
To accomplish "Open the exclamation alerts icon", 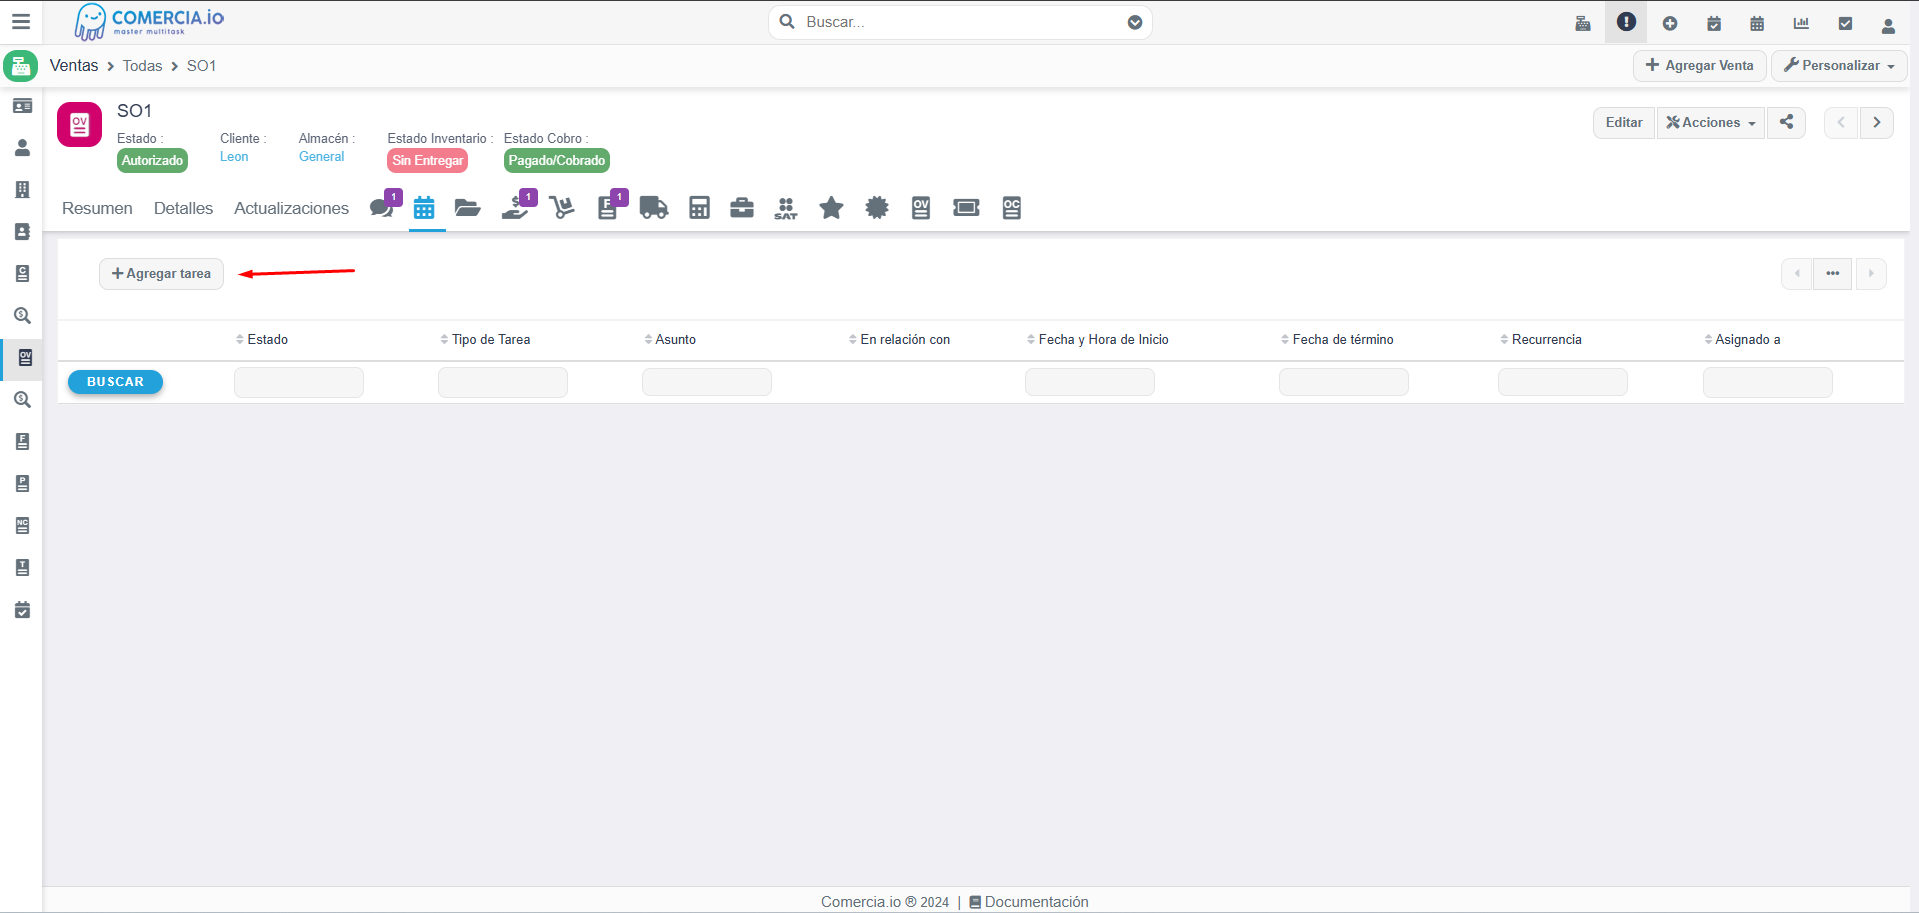I will pyautogui.click(x=1626, y=22).
